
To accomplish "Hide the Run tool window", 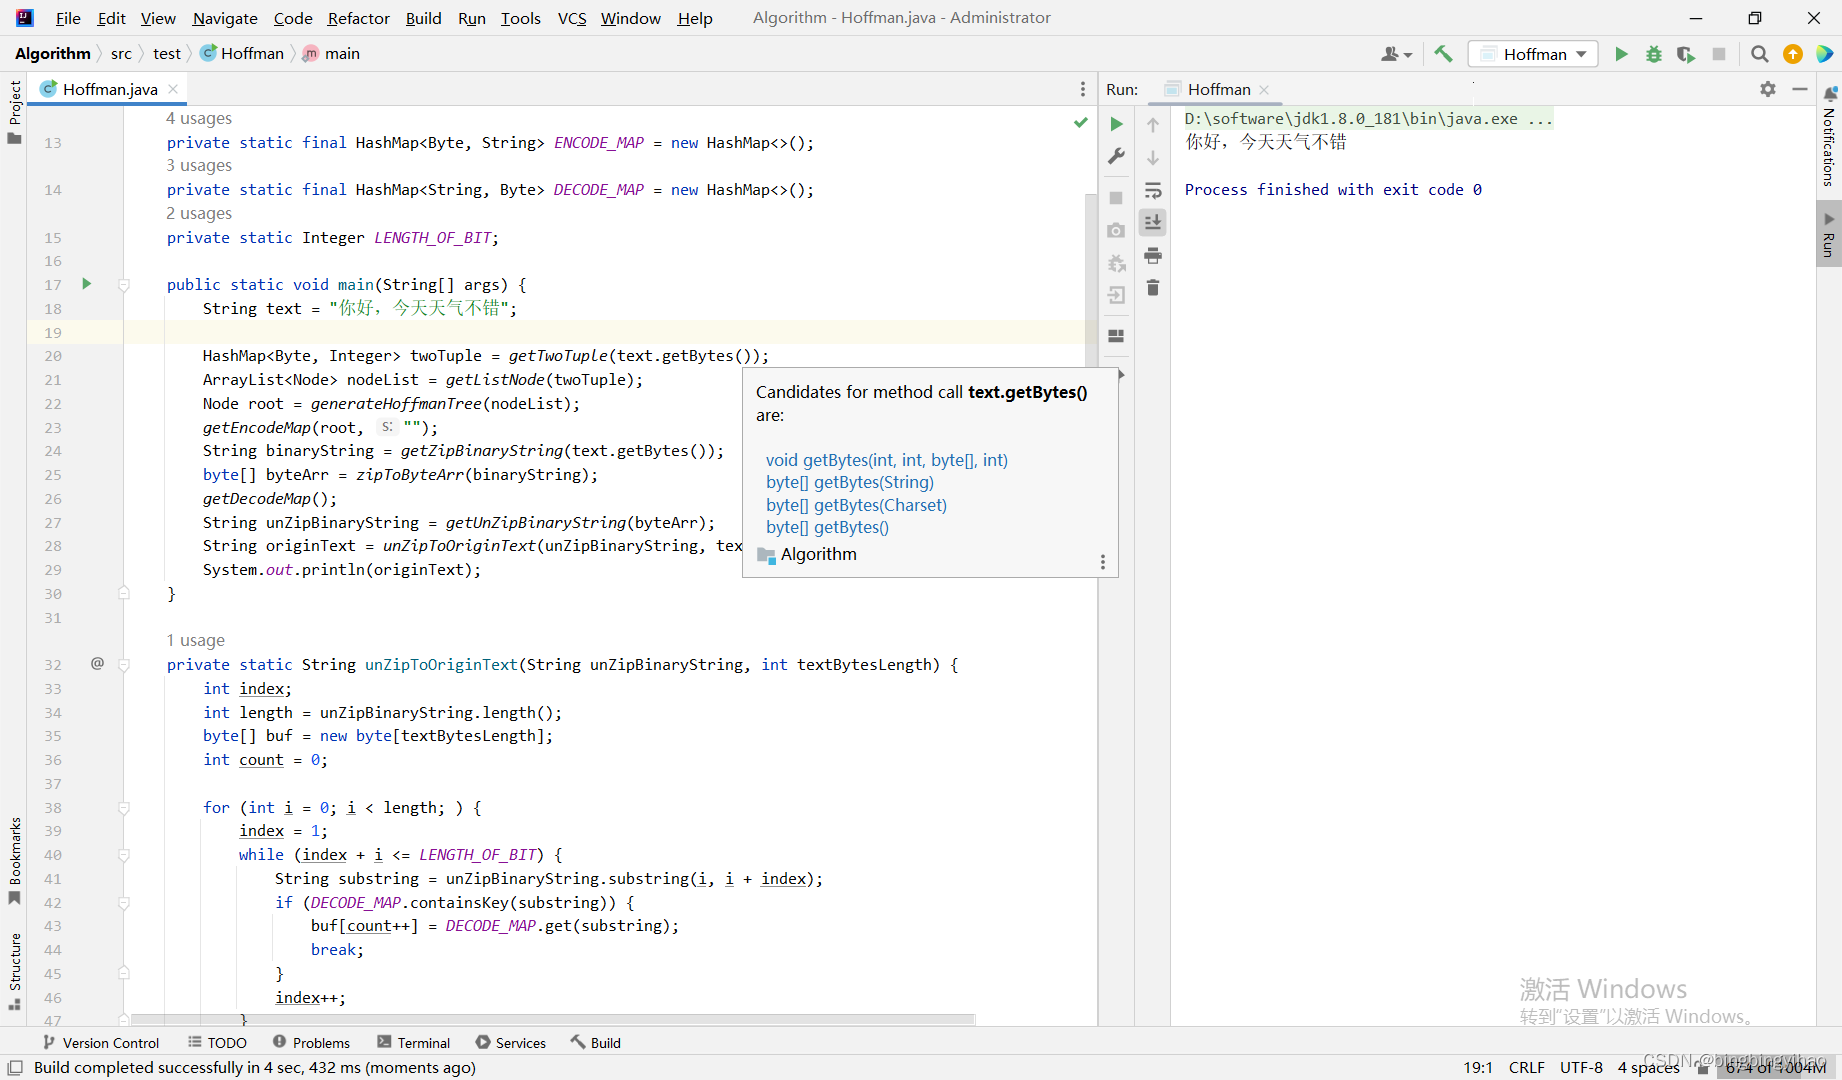I will 1800,89.
